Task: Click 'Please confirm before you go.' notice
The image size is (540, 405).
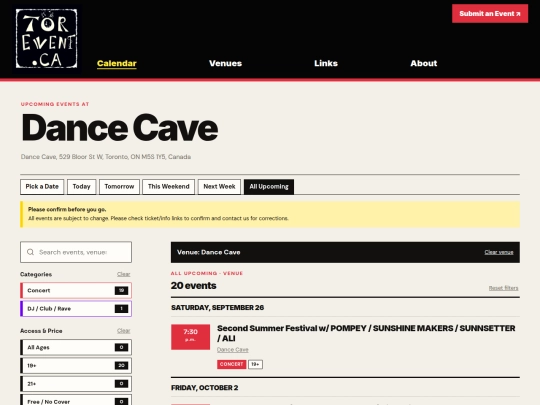Action: coord(67,209)
